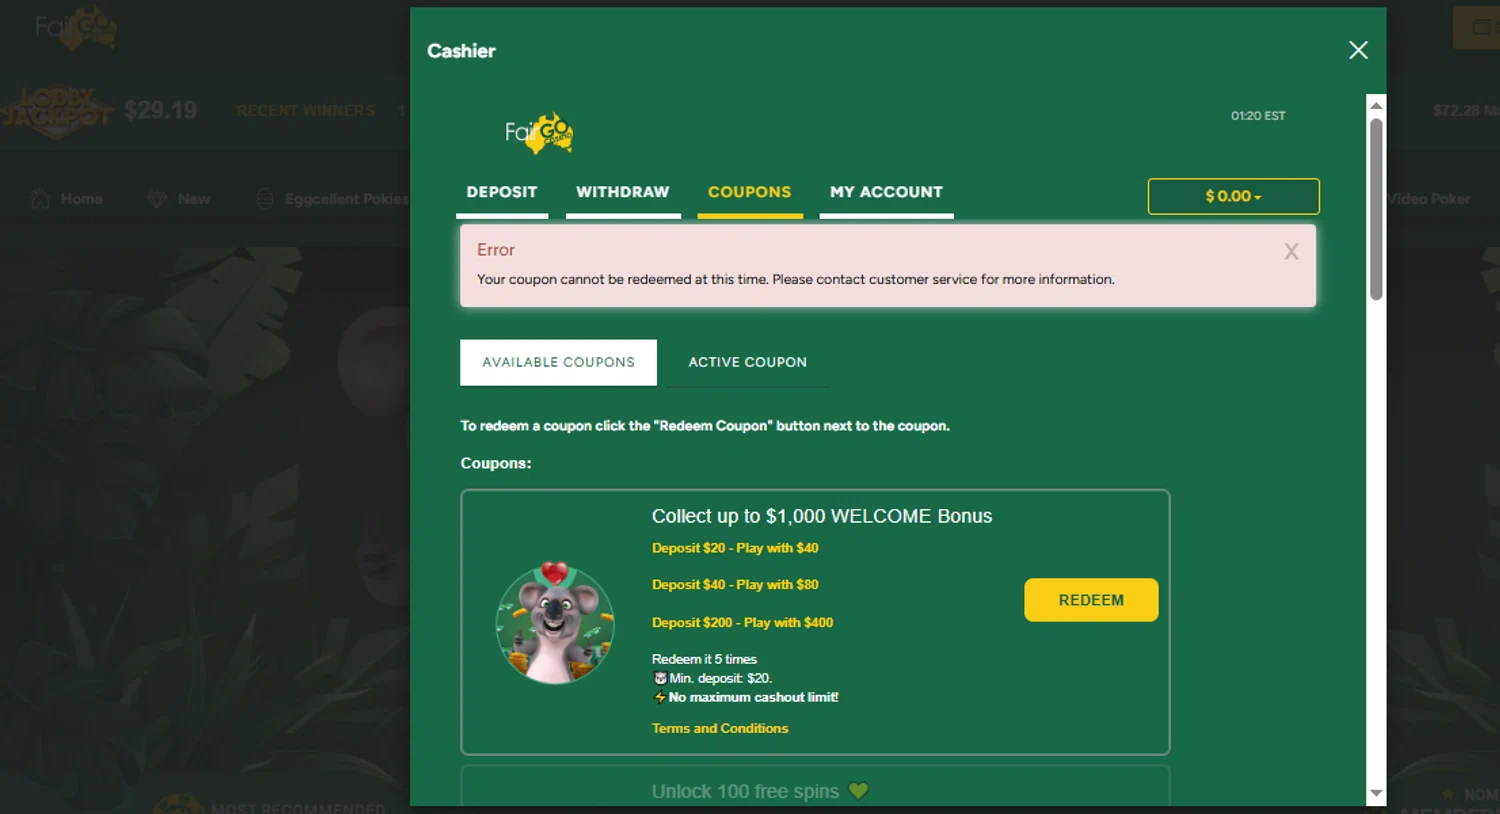Screen dimensions: 1500x814
Task: Select Deposit $40 - Play with $80 offer
Action: pyautogui.click(x=735, y=585)
